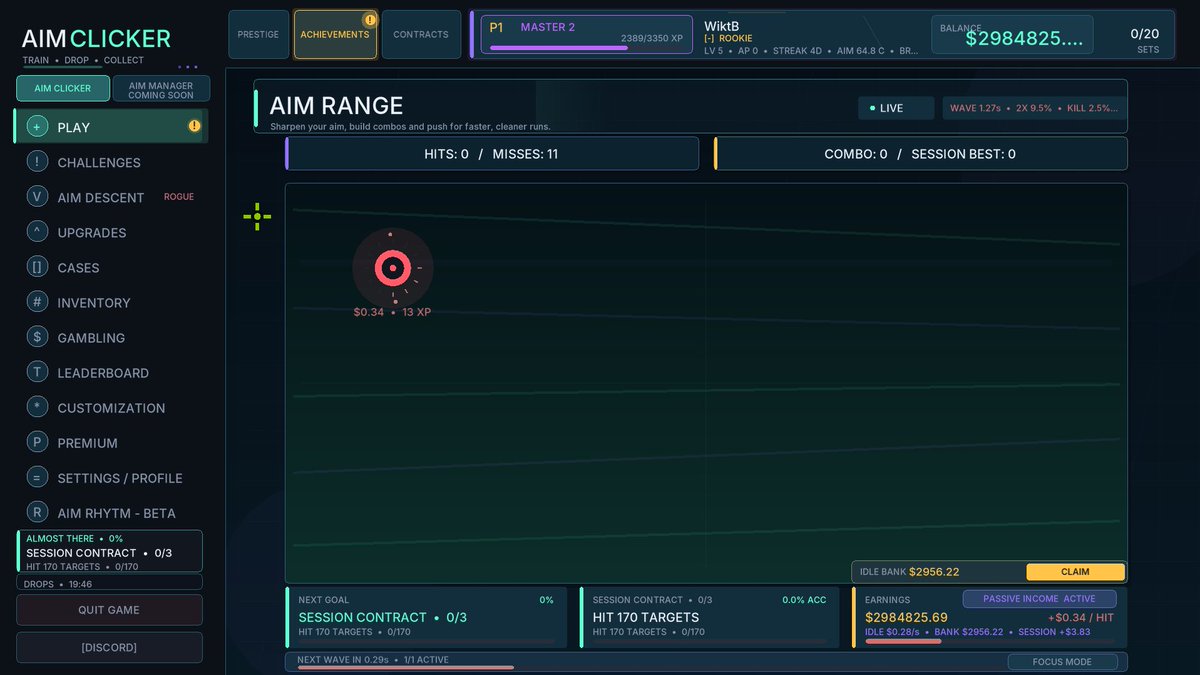
Task: Click the Aim Range heading
Action: pyautogui.click(x=336, y=105)
